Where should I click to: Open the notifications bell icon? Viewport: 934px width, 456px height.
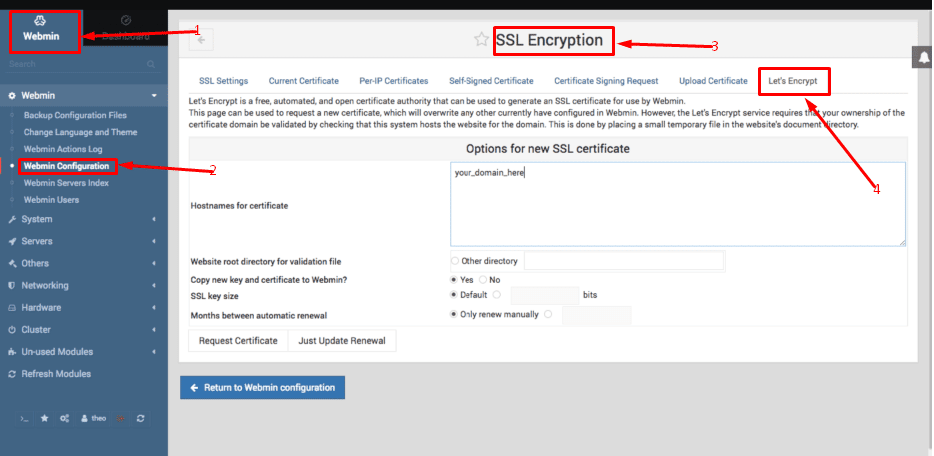[923, 58]
